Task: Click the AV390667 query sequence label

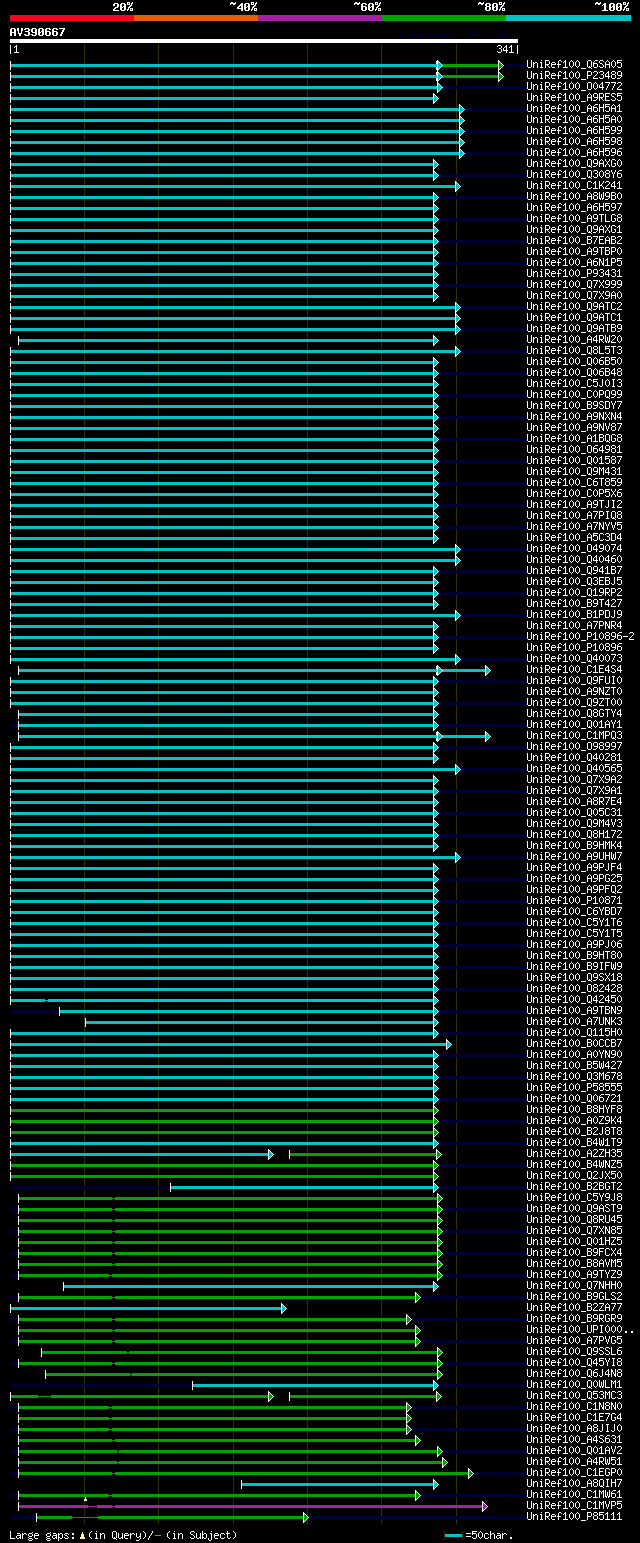Action: [x=38, y=32]
